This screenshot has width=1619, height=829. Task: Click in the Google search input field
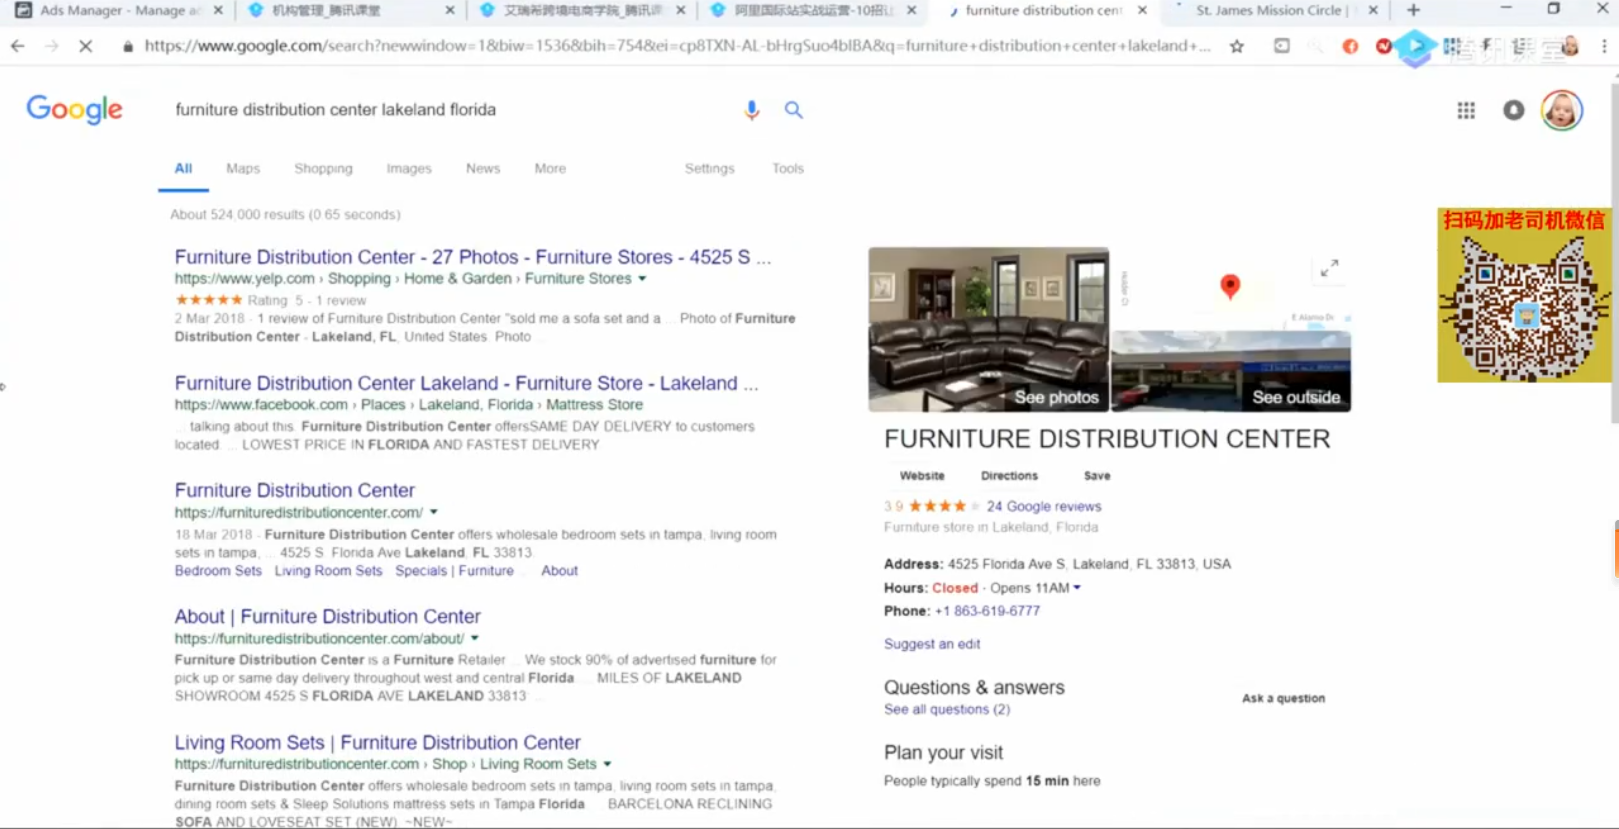click(450, 110)
